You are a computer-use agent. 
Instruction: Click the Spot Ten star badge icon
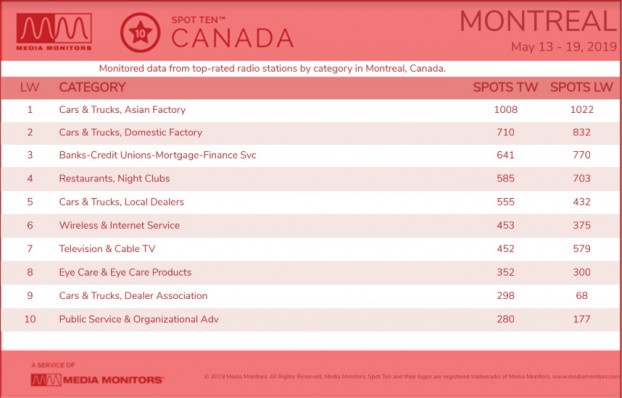click(140, 33)
